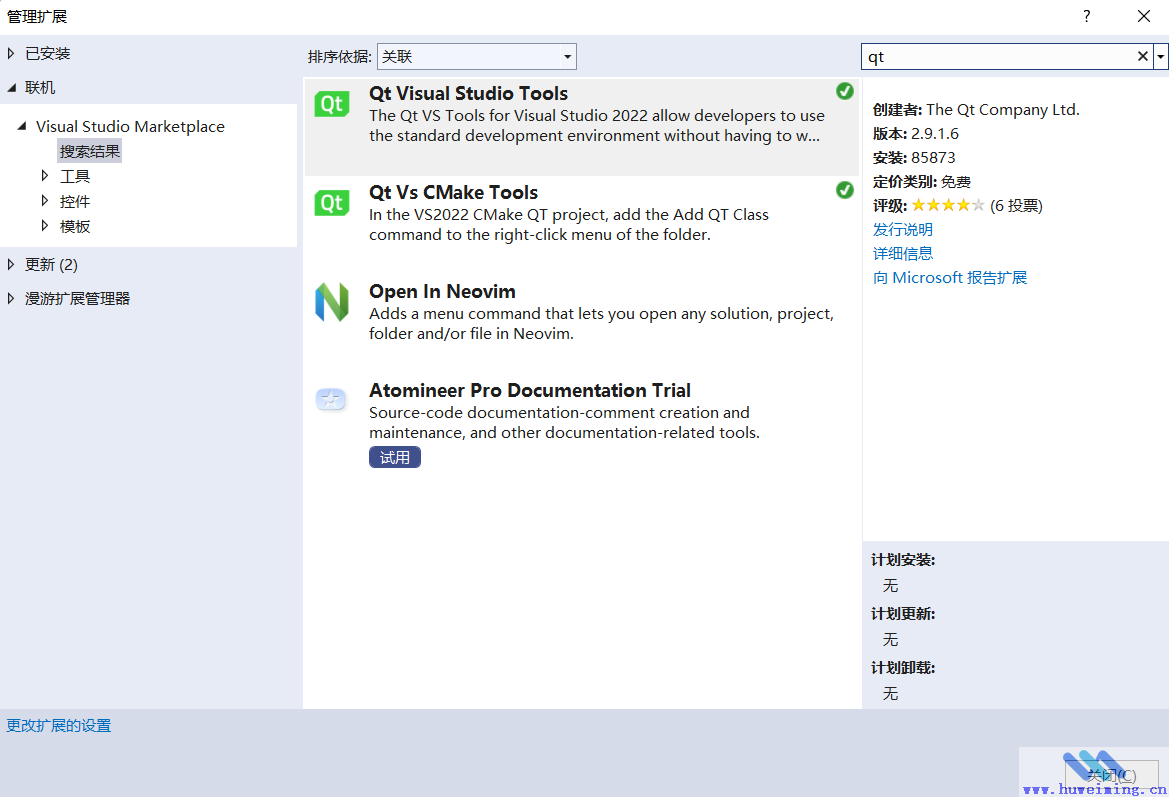The height and width of the screenshot is (797, 1169).
Task: Clear the qt search text with X
Action: (x=1142, y=56)
